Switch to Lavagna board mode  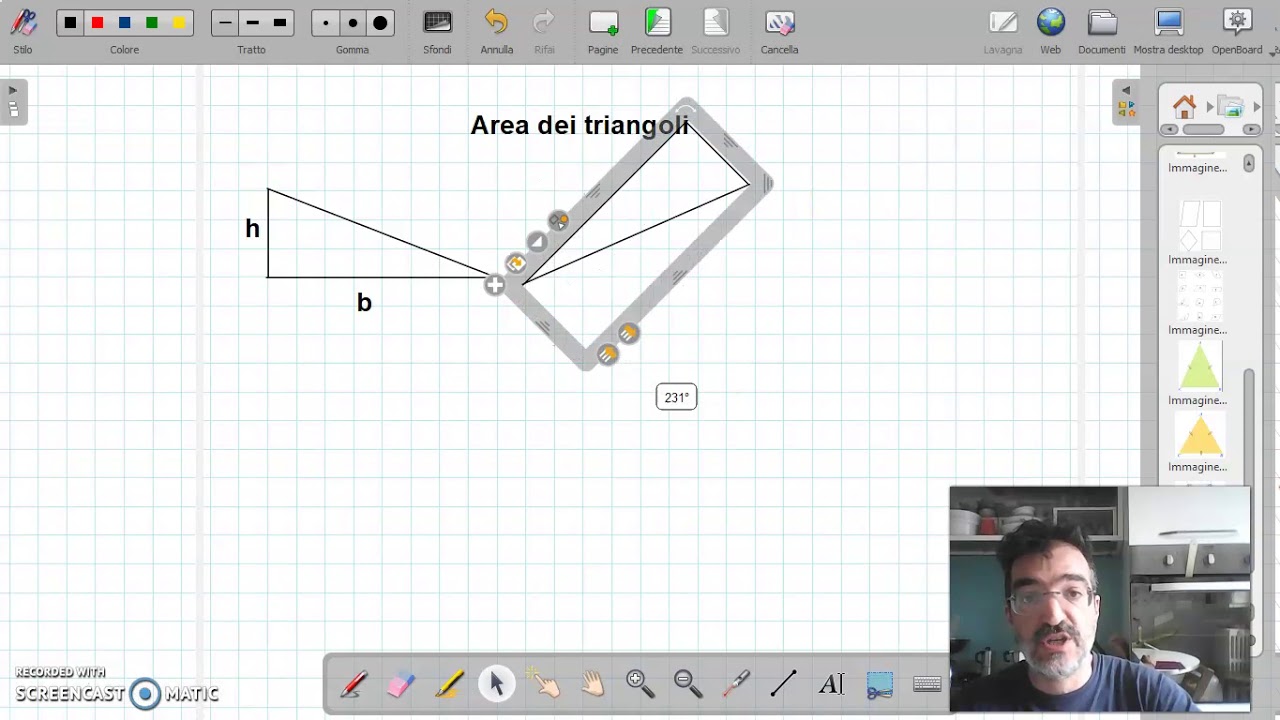1003,30
